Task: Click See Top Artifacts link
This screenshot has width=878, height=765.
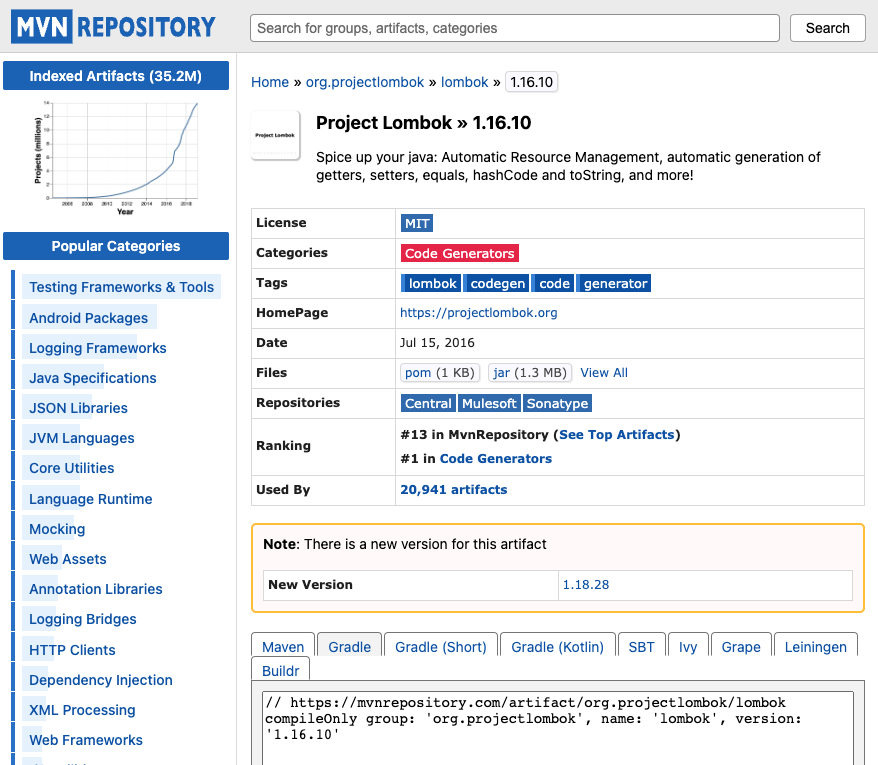Action: coord(617,435)
